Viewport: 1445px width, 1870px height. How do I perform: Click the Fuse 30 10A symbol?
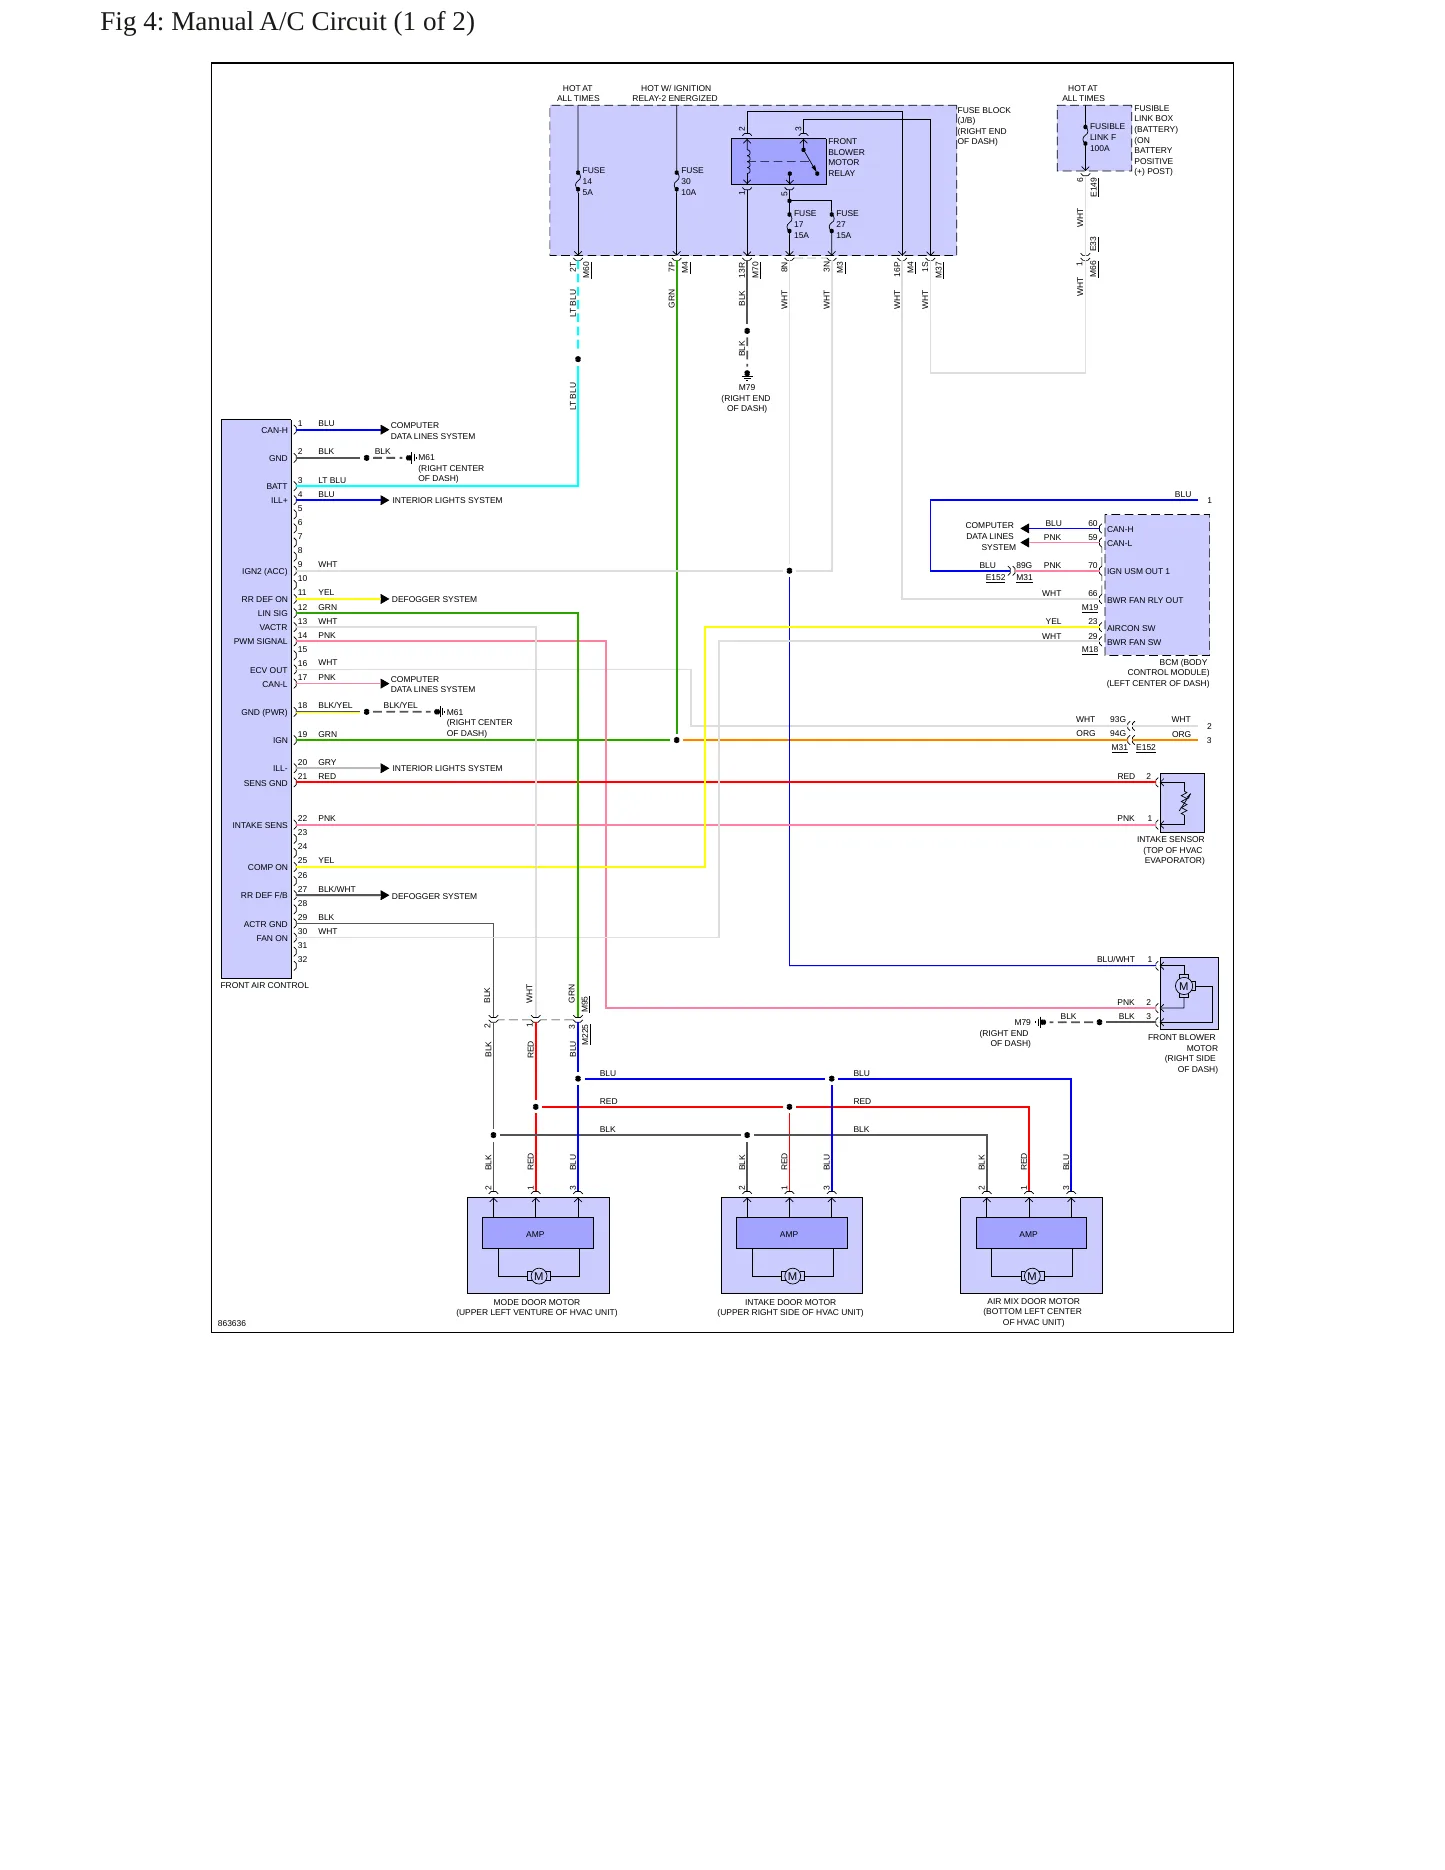677,181
